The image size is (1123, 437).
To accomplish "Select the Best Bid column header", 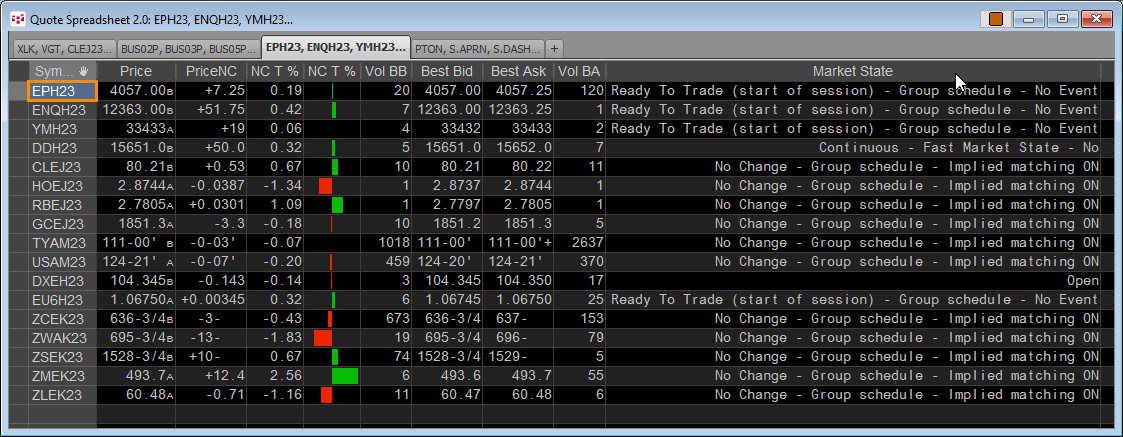I will pyautogui.click(x=446, y=71).
